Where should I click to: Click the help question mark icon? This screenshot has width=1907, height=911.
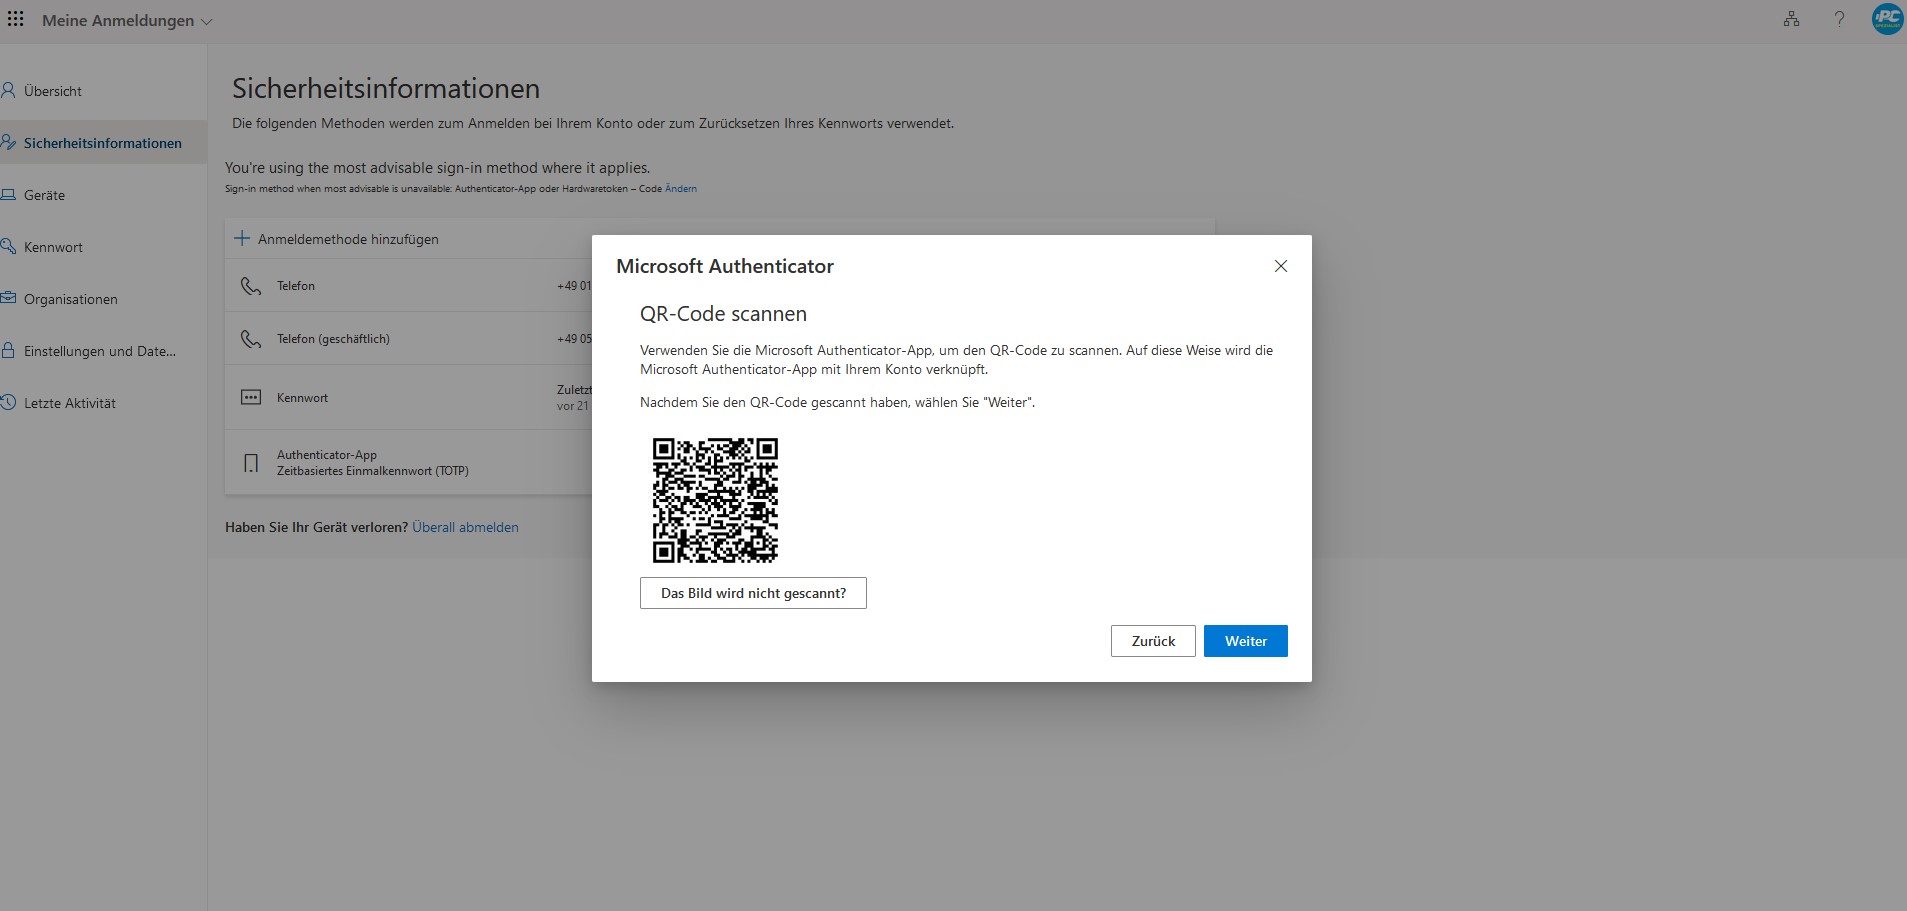[1839, 20]
